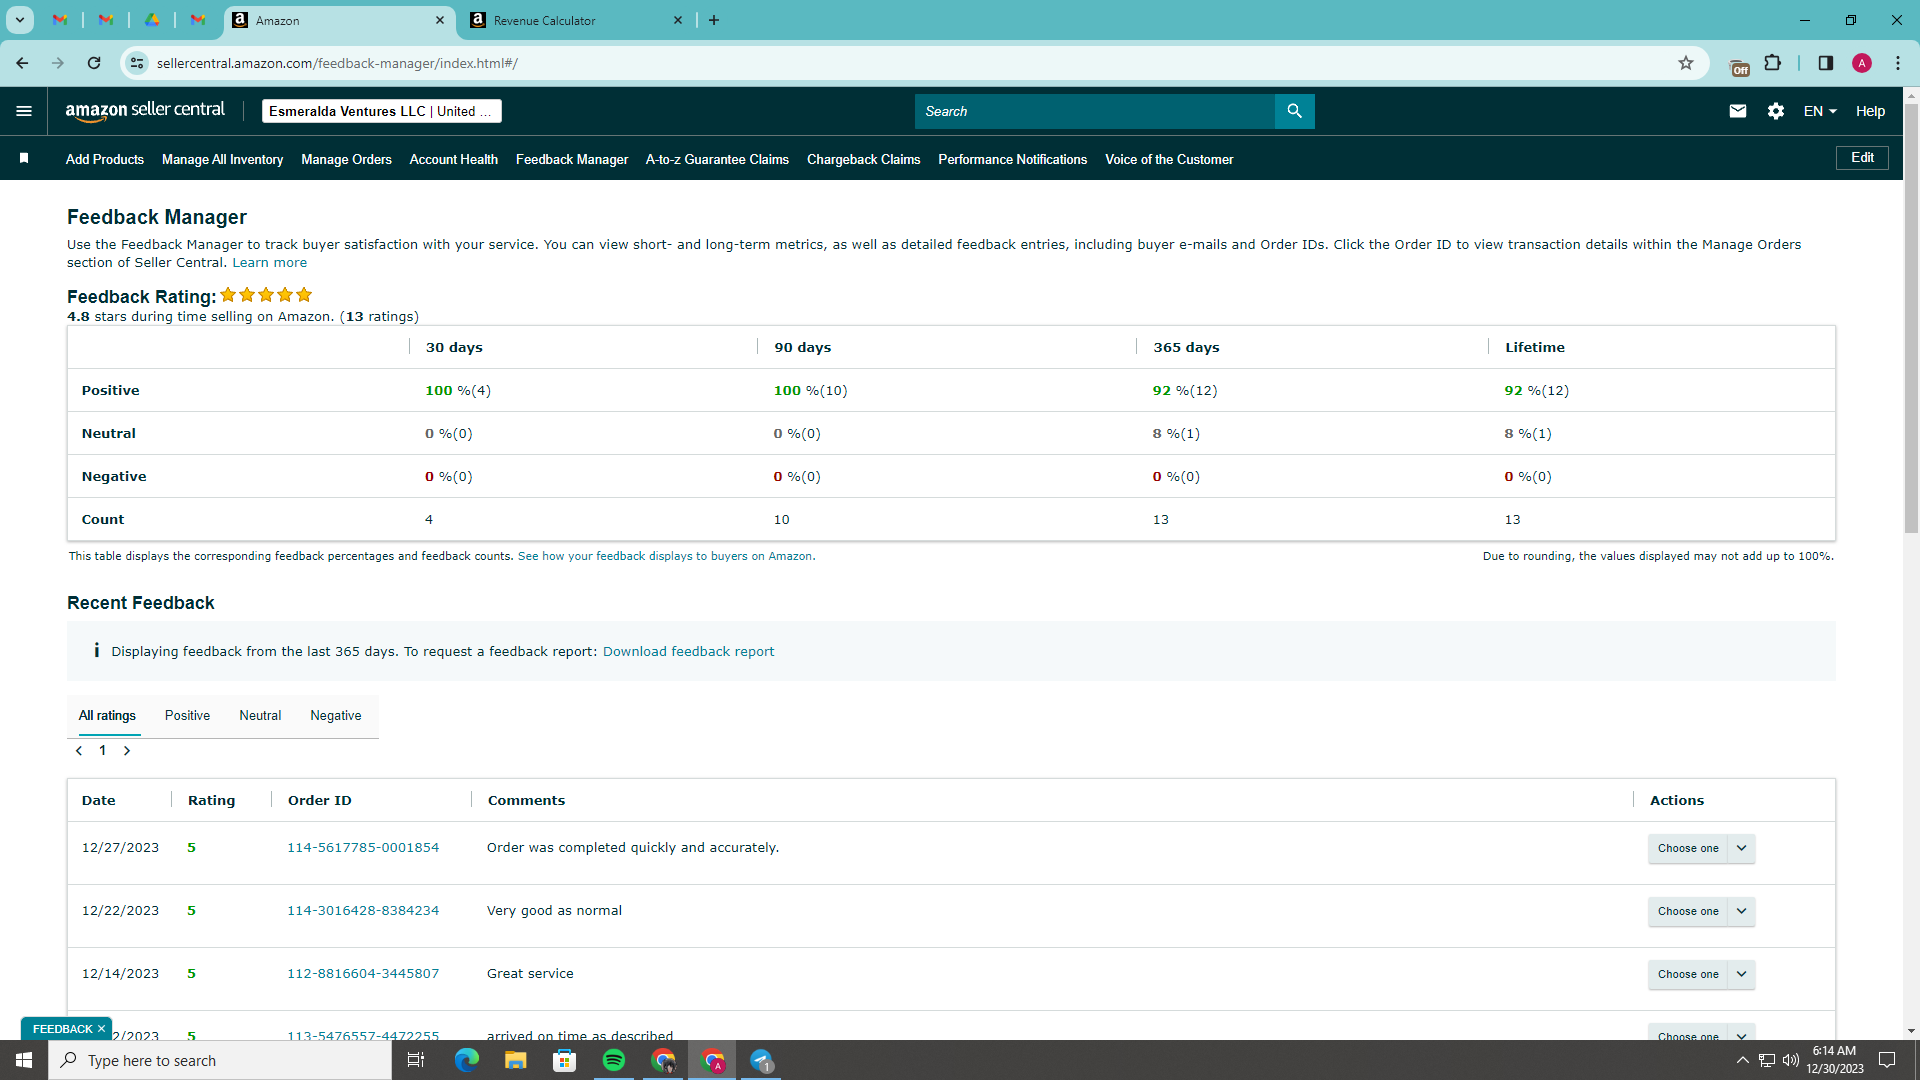Open order 114-3016428-8384234
Image resolution: width=1920 pixels, height=1080 pixels.
[363, 910]
